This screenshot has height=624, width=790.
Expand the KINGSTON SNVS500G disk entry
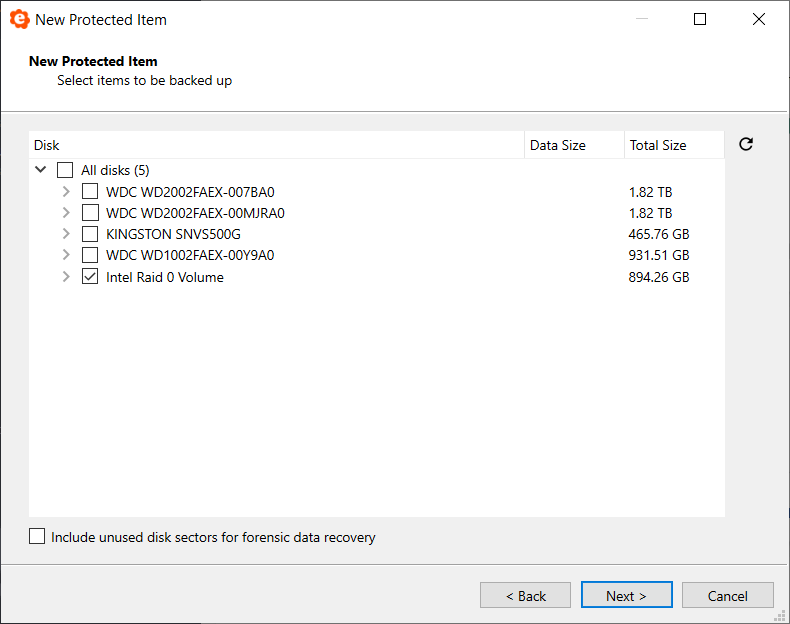66,234
